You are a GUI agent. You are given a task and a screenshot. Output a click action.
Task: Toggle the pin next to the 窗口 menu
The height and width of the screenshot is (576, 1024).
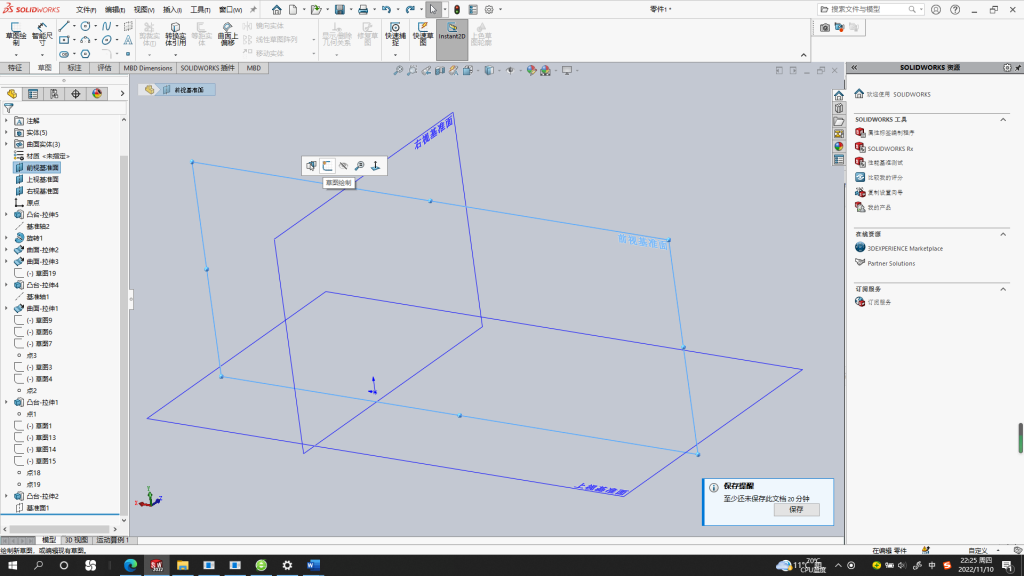tap(253, 10)
